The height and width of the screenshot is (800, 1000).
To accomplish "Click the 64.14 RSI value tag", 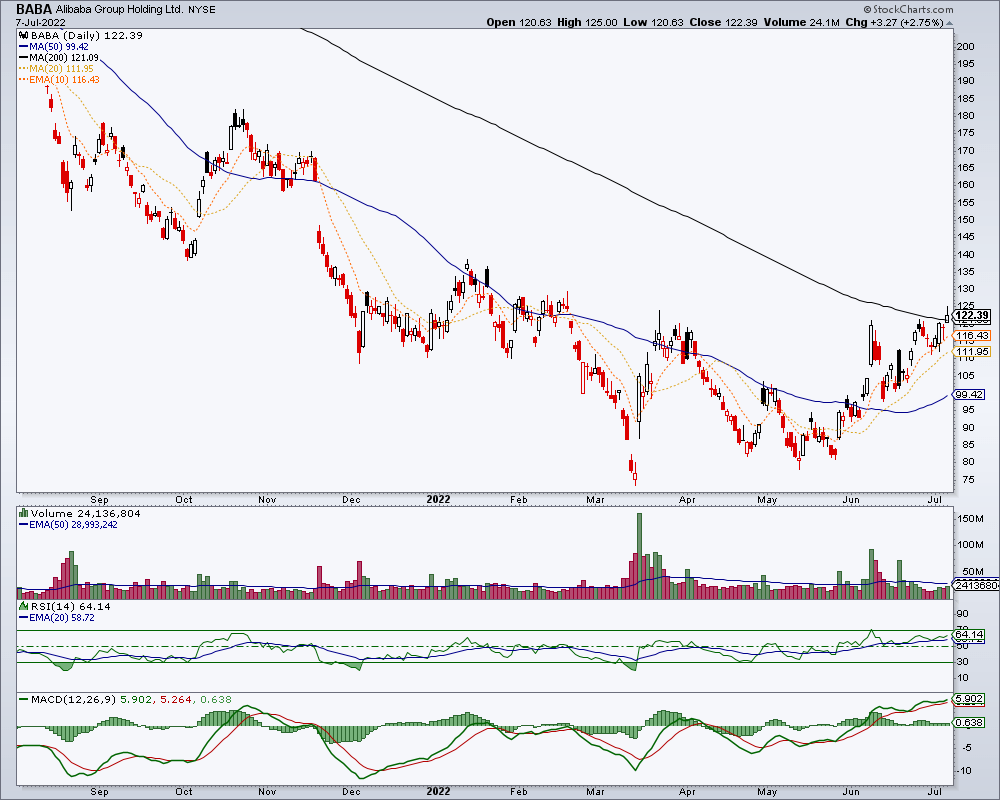I will click(x=970, y=635).
